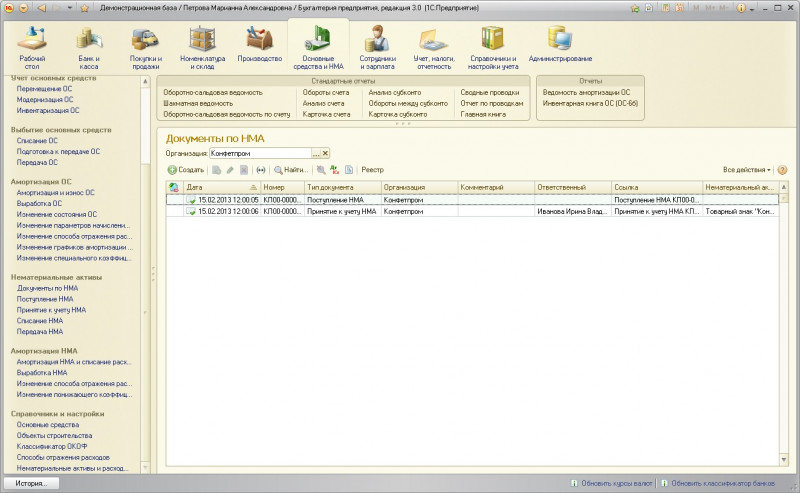Select the Поступление НМА document row
This screenshot has width=800, height=493.
(472, 200)
